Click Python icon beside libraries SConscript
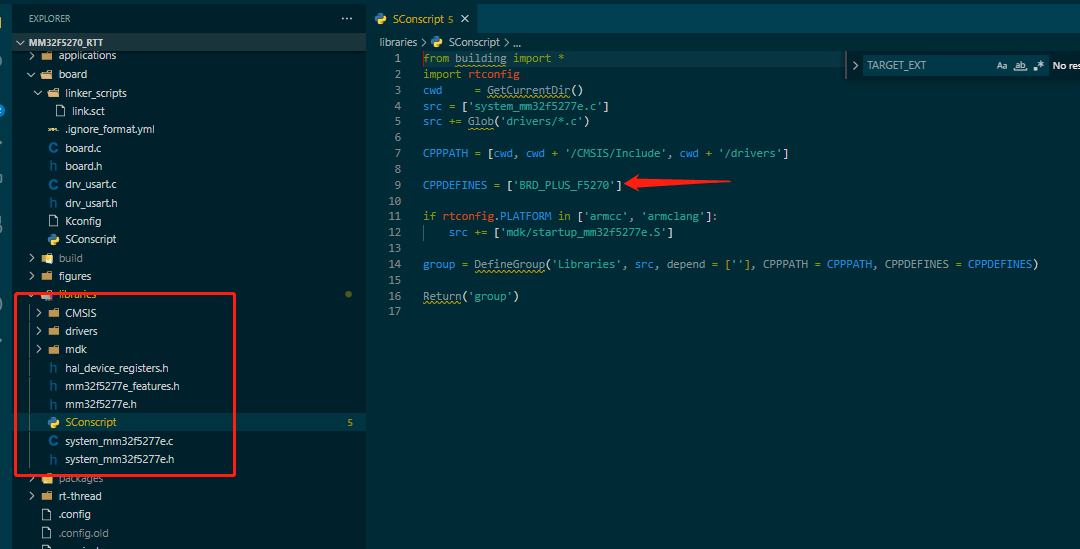 point(53,422)
